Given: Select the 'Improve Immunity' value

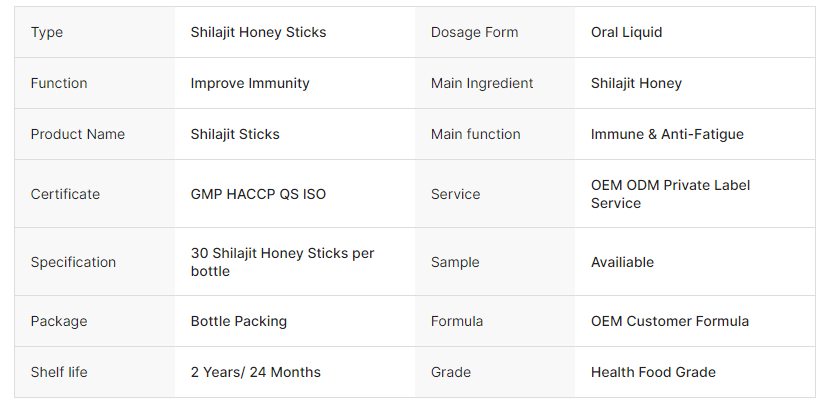Looking at the screenshot, I should tap(250, 83).
